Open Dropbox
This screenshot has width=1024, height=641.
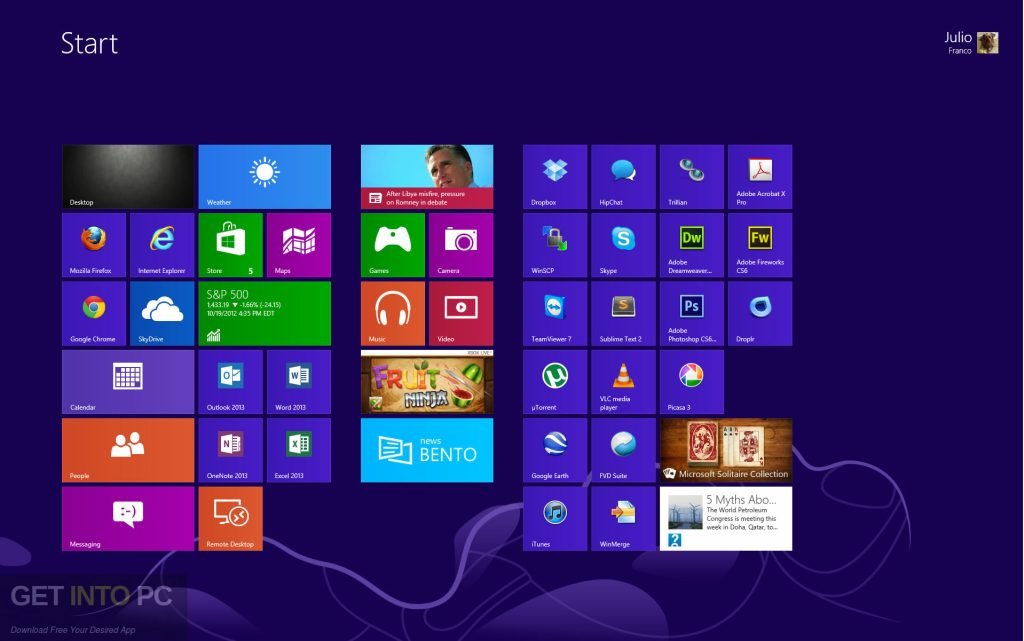554,177
